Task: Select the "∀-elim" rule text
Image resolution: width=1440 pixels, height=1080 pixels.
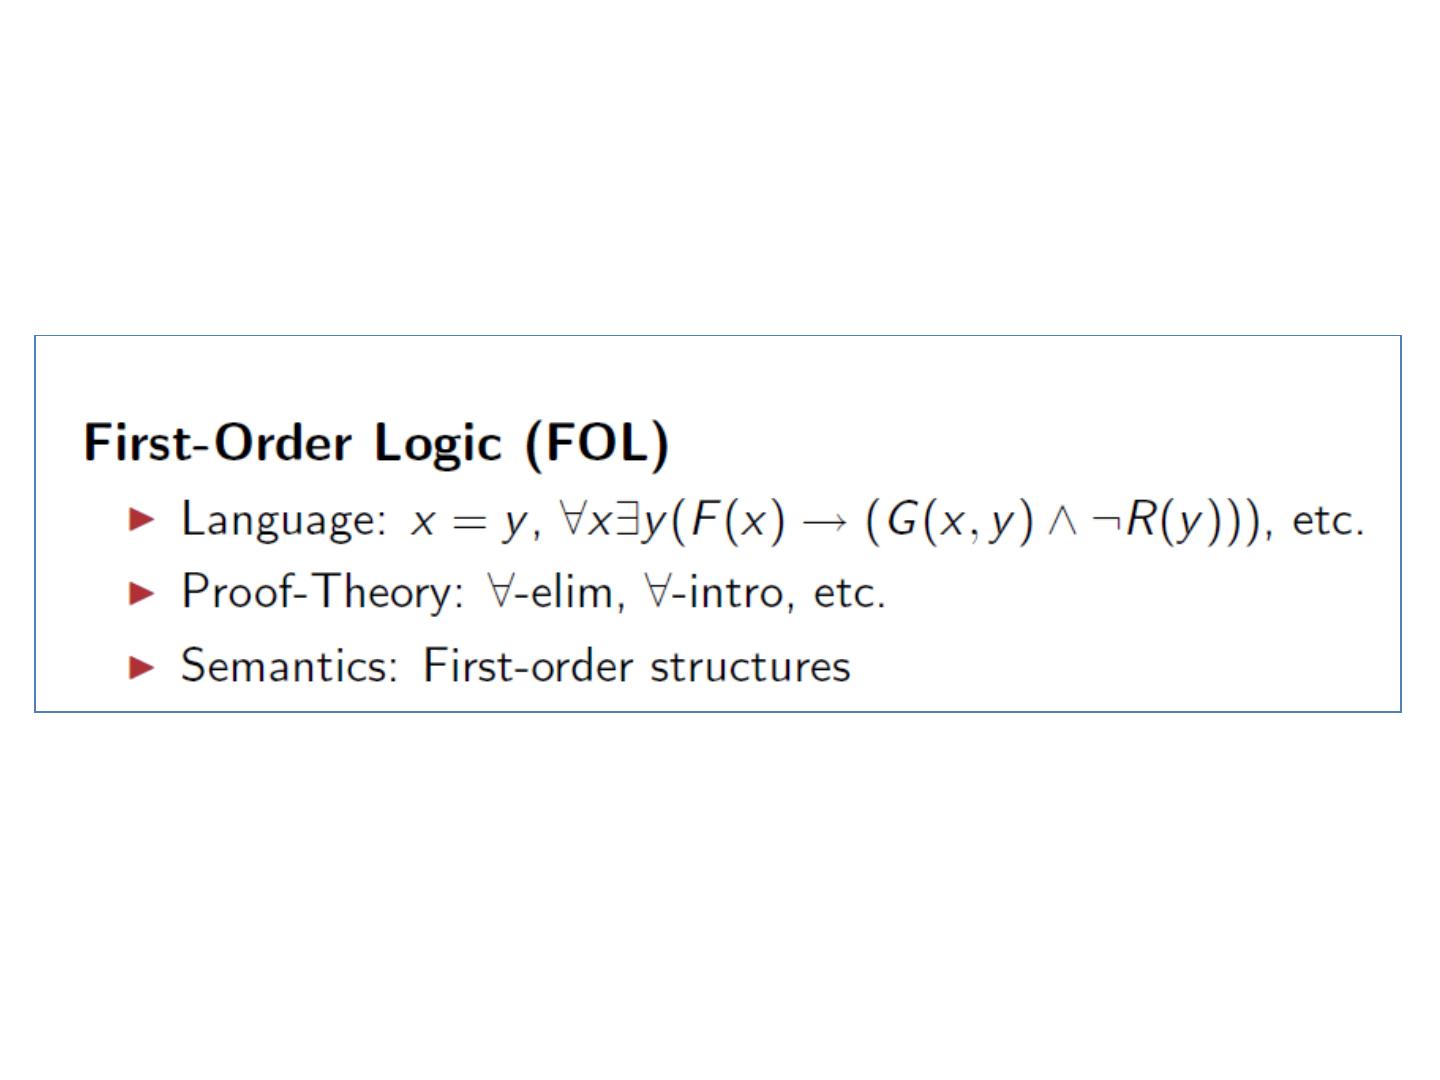Action: pyautogui.click(x=550, y=593)
